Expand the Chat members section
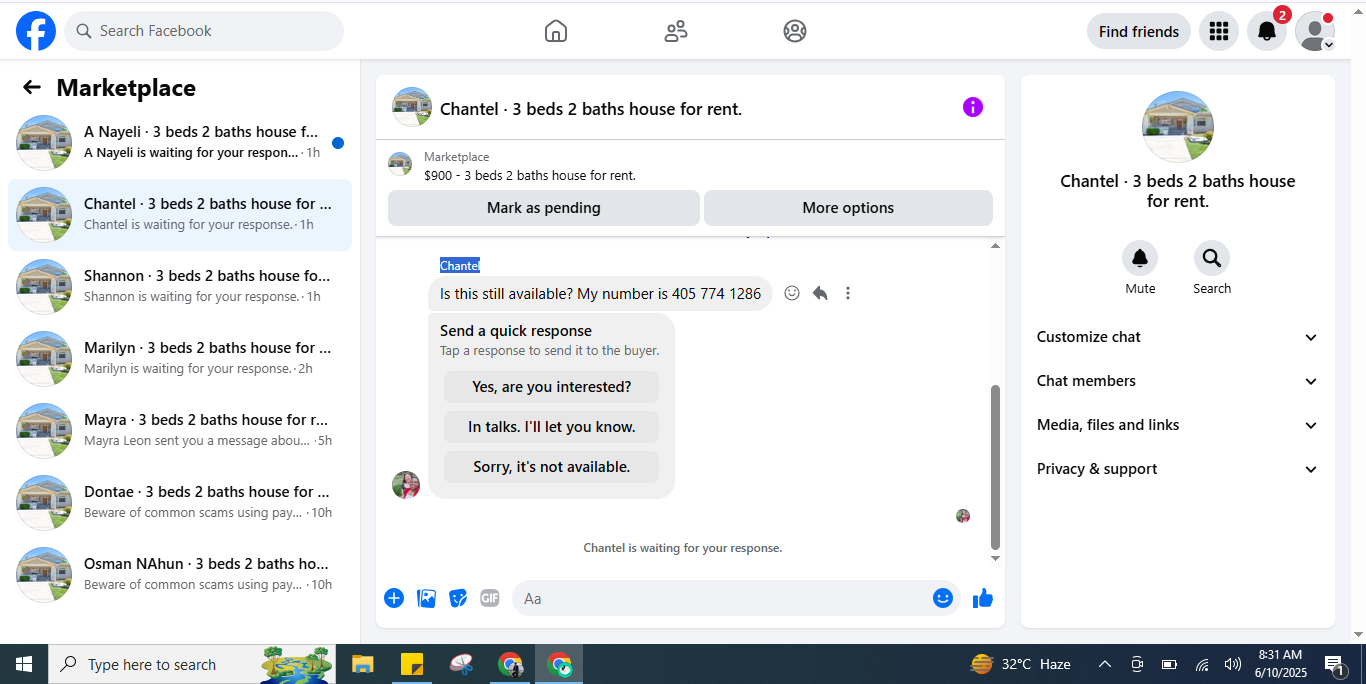This screenshot has width=1366, height=684. click(1177, 381)
